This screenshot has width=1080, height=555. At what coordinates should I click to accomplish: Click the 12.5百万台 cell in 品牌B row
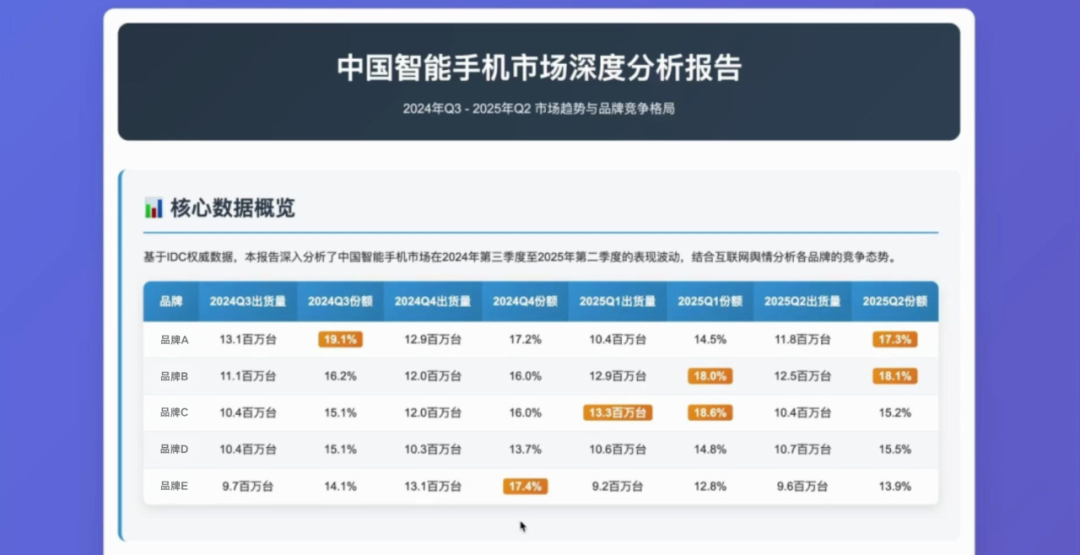(802, 376)
